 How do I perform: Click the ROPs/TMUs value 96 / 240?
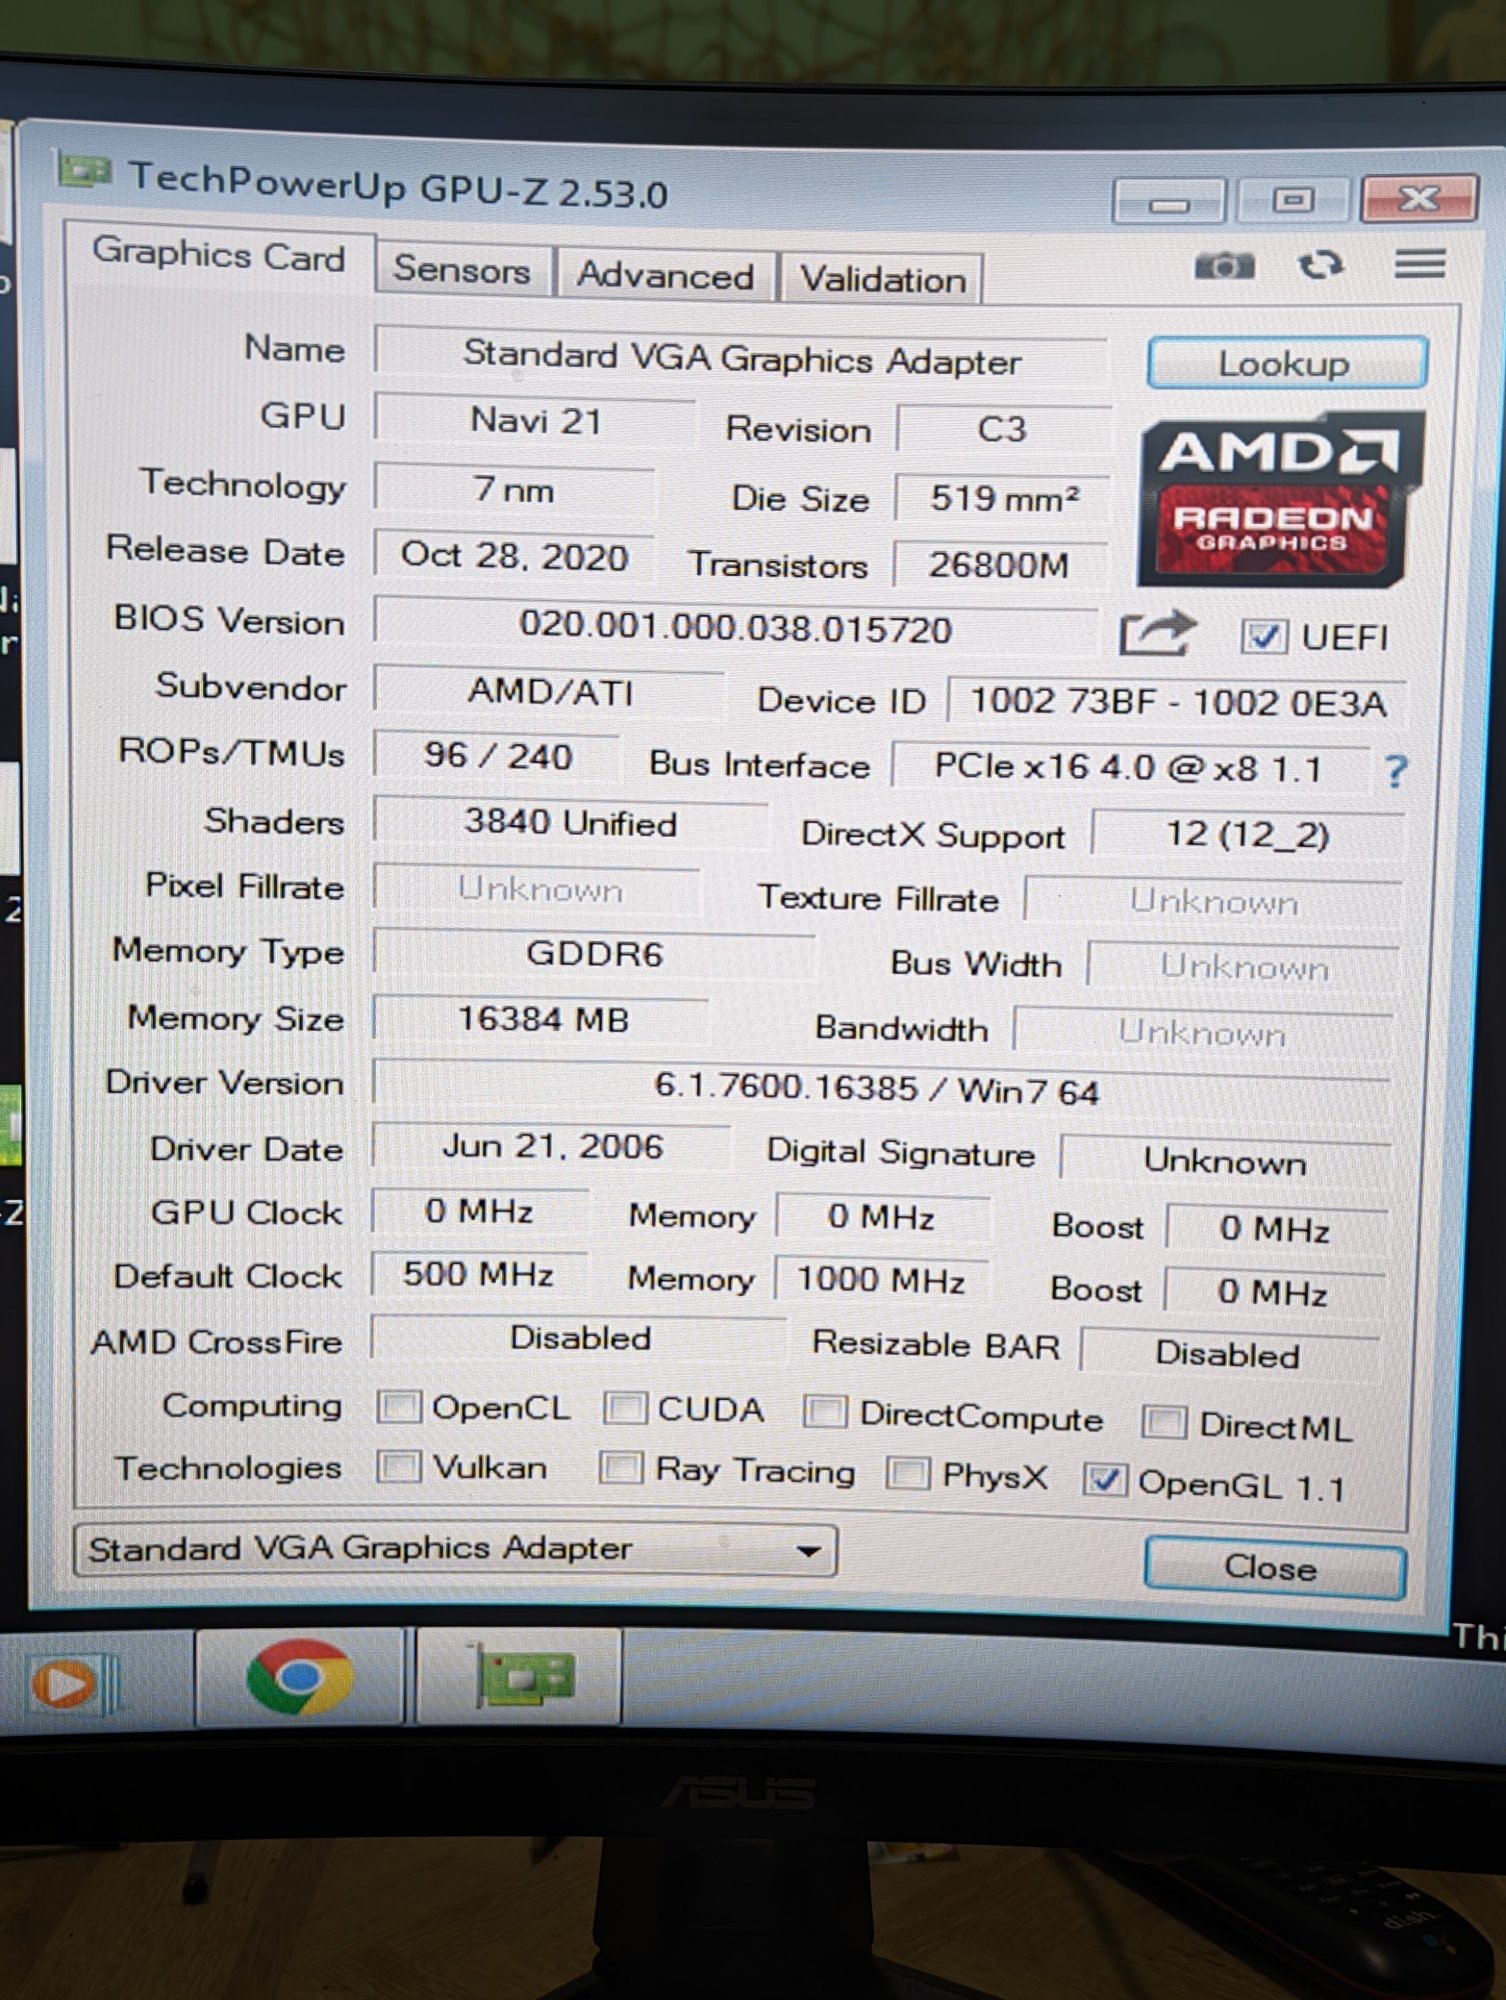tap(497, 756)
